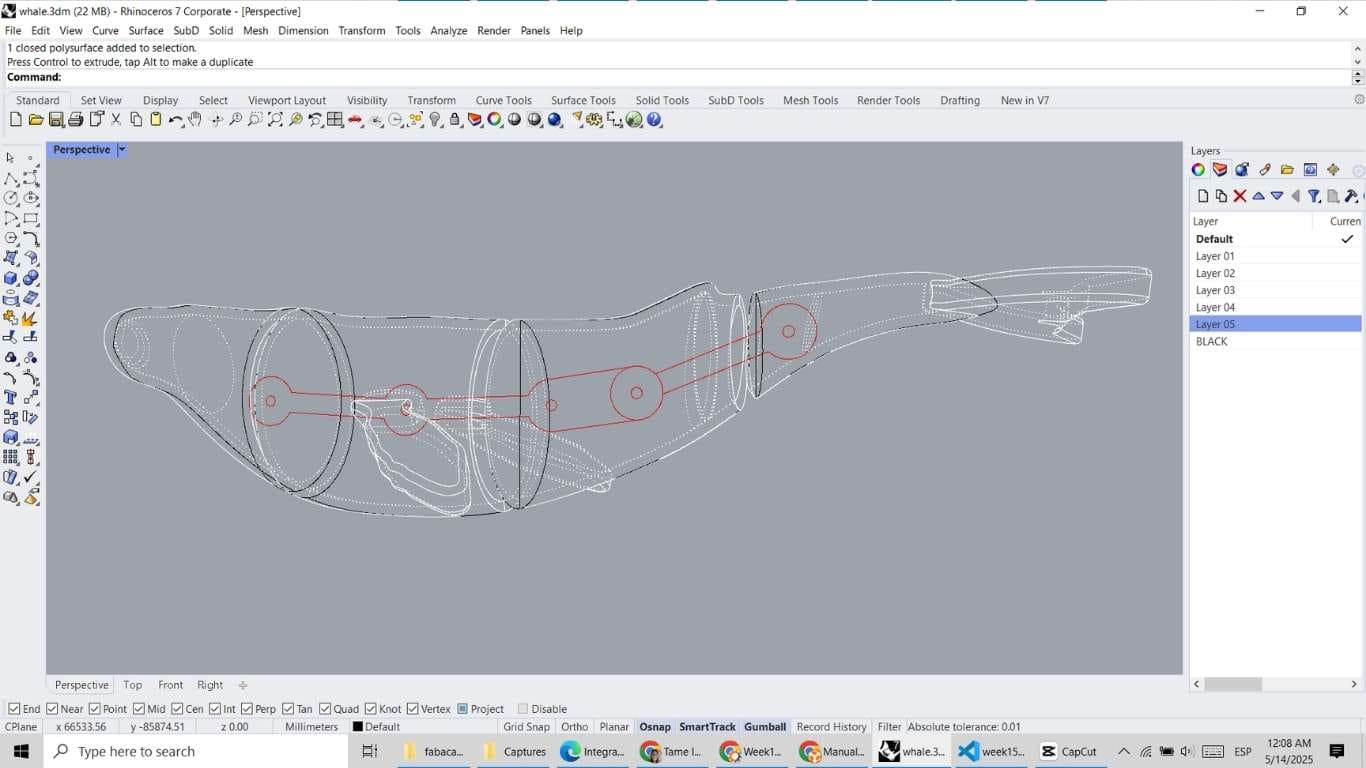Image resolution: width=1366 pixels, height=768 pixels.
Task: Select the Points tool in left sidebar
Action: [x=31, y=158]
